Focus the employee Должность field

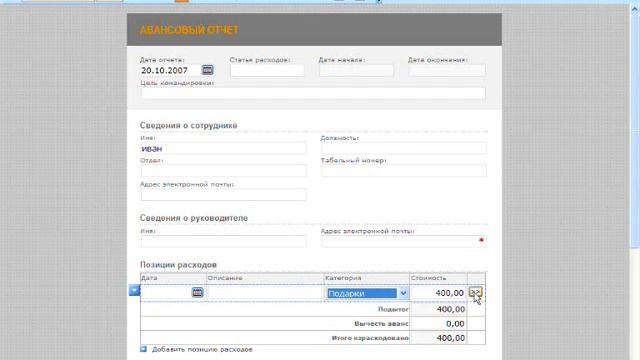(404, 148)
